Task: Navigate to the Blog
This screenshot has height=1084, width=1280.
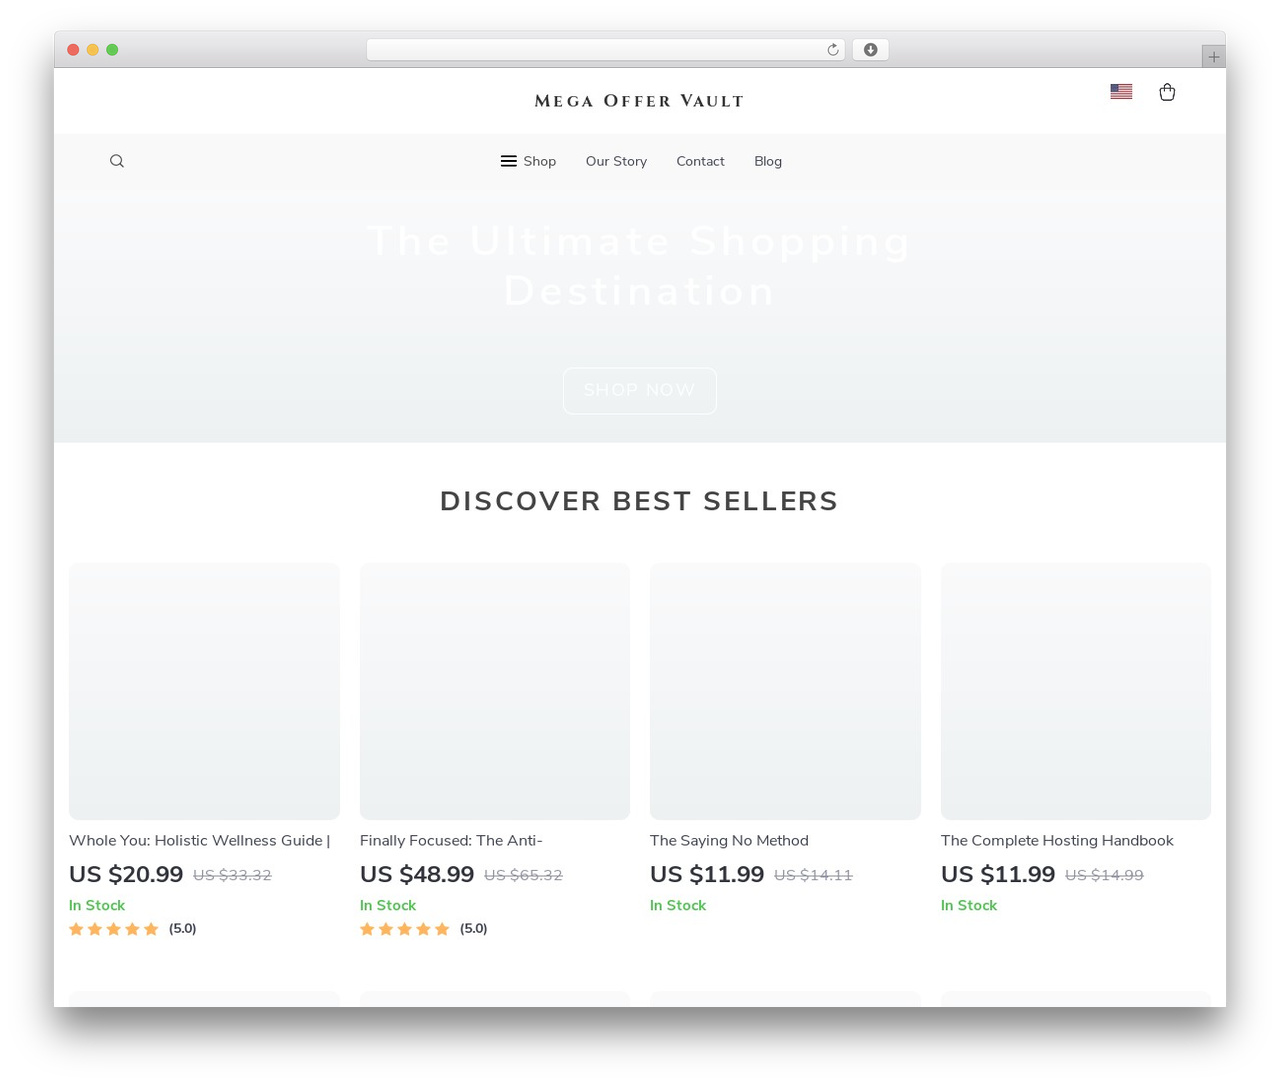Action: pyautogui.click(x=768, y=161)
